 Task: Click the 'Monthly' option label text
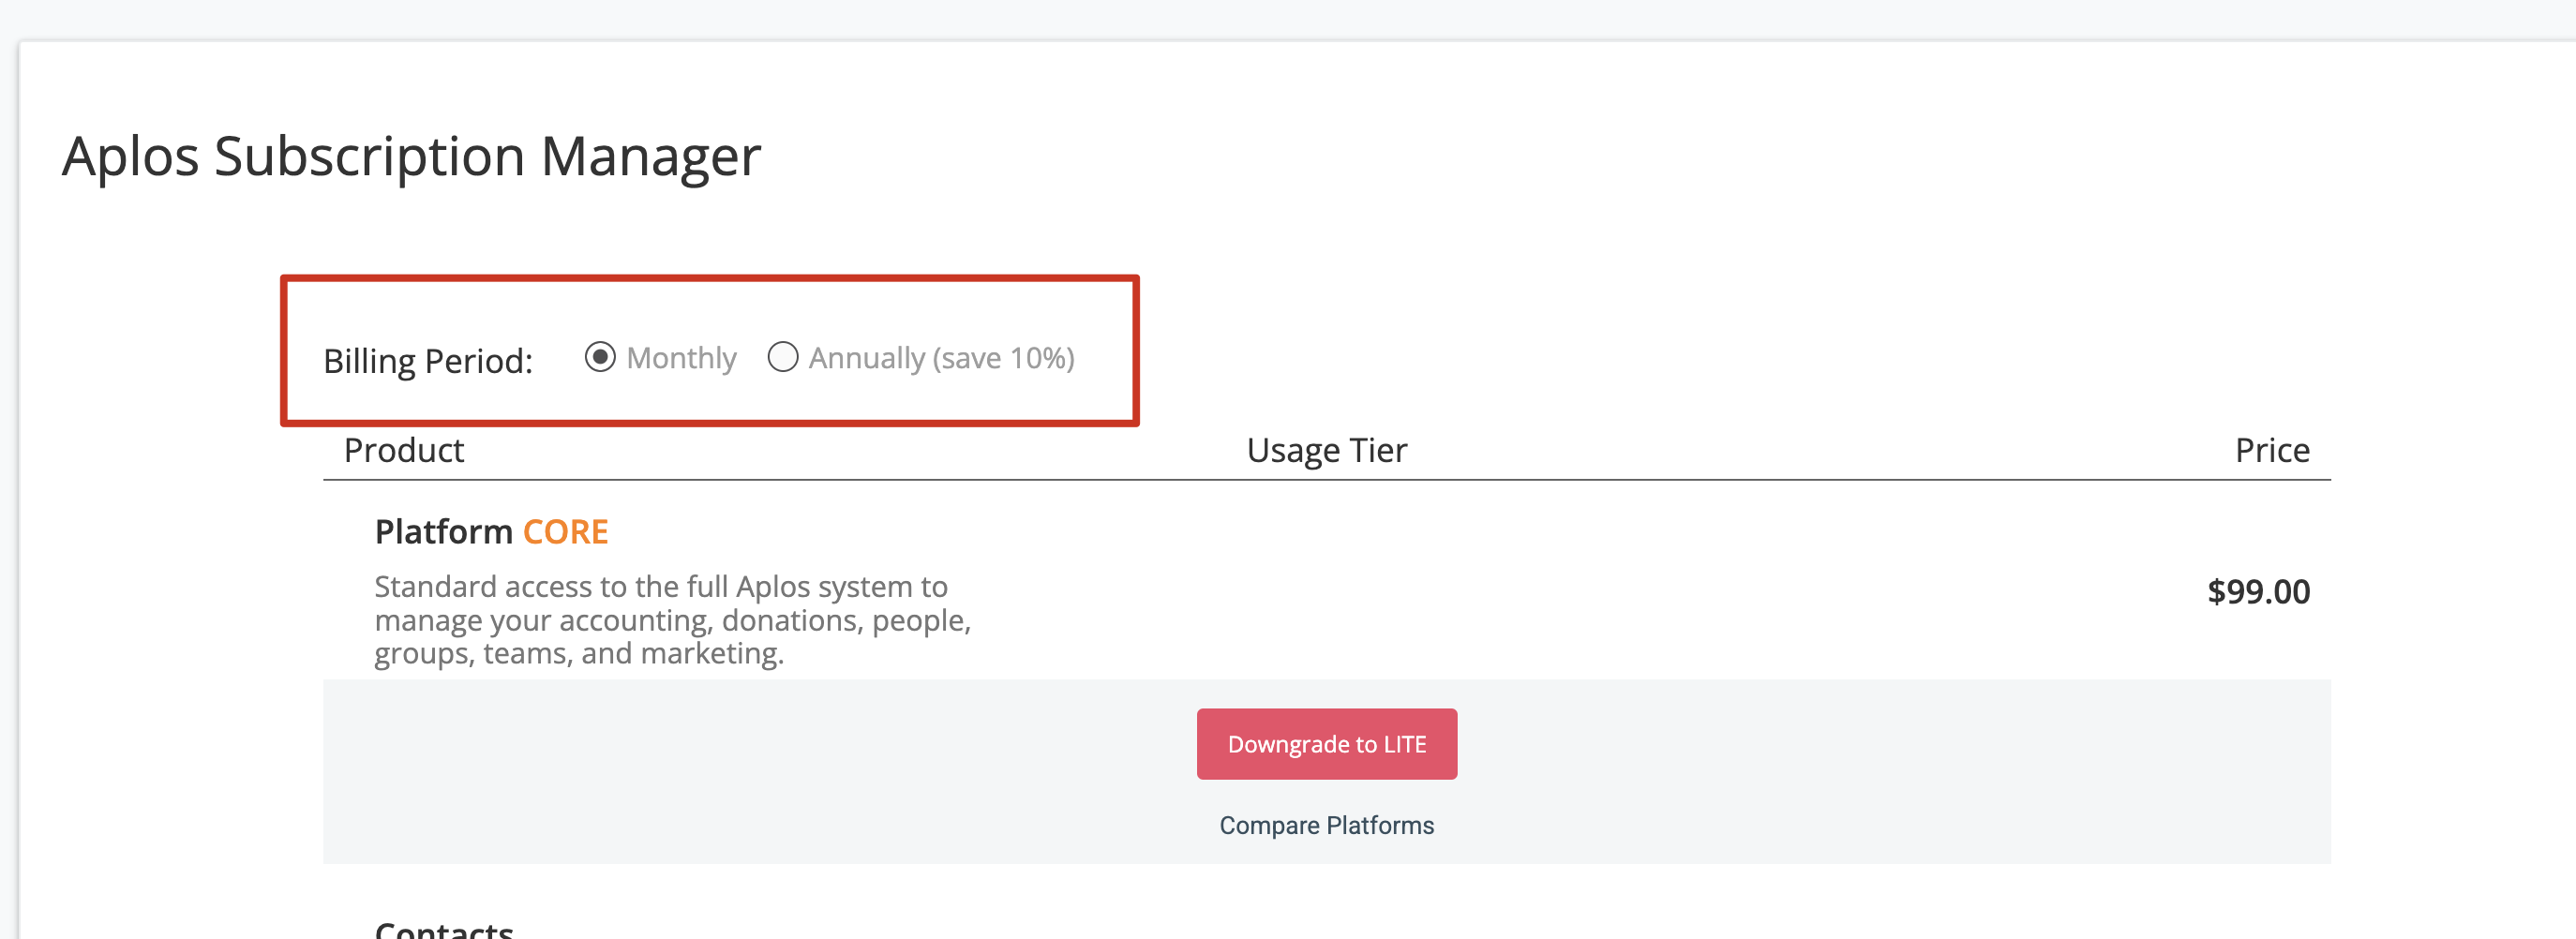[x=681, y=358]
